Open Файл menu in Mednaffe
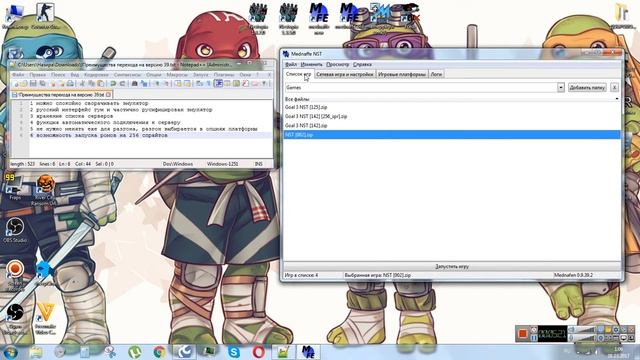The width and height of the screenshot is (640, 360). click(x=291, y=64)
